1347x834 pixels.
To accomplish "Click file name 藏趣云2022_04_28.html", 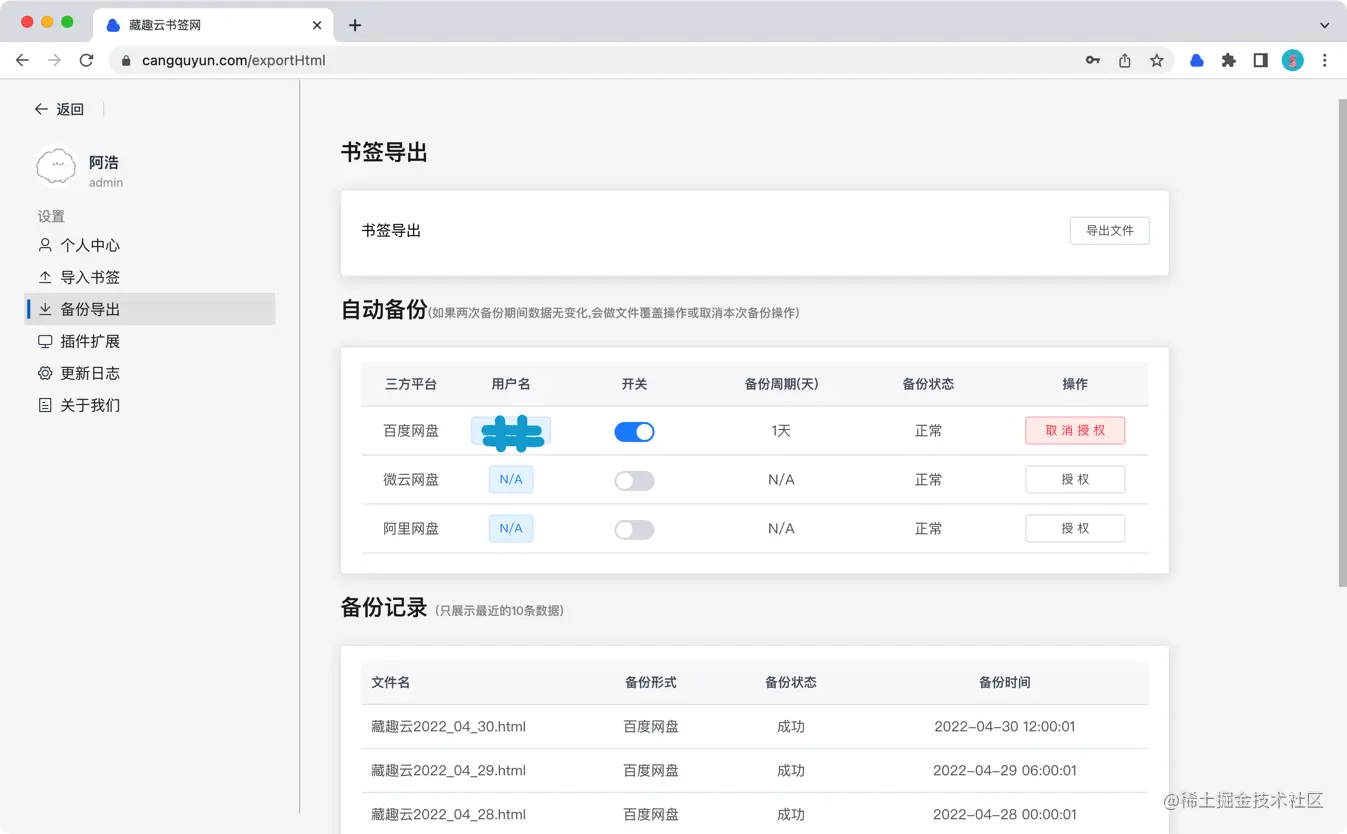I will pos(448,814).
